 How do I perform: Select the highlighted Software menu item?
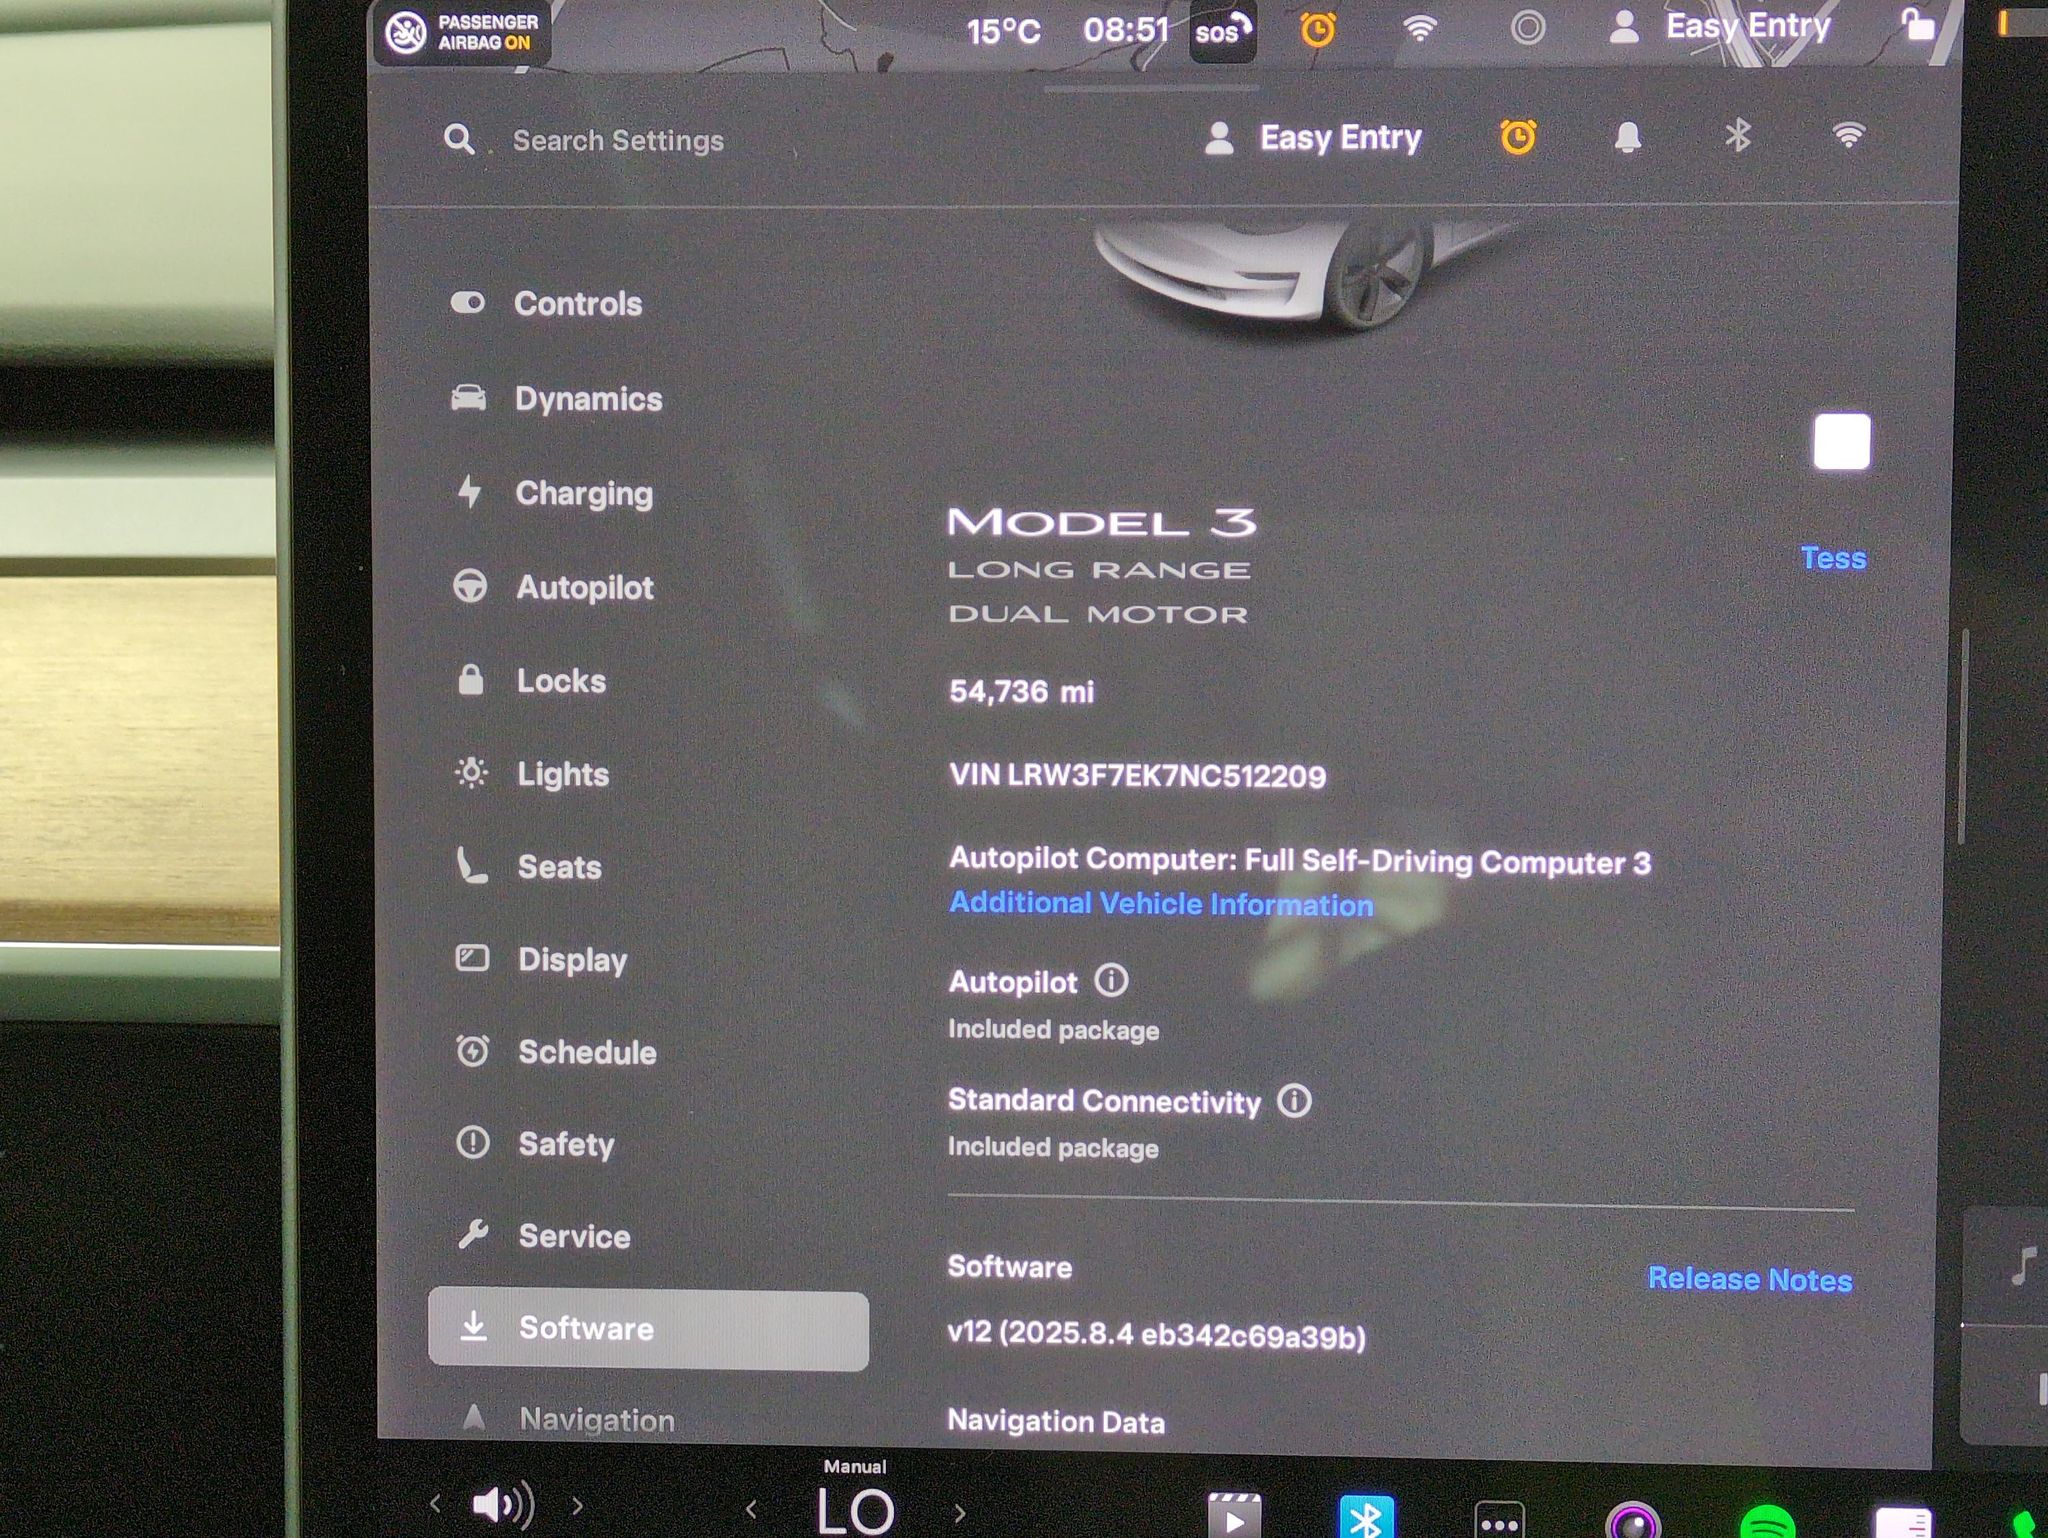coord(648,1329)
